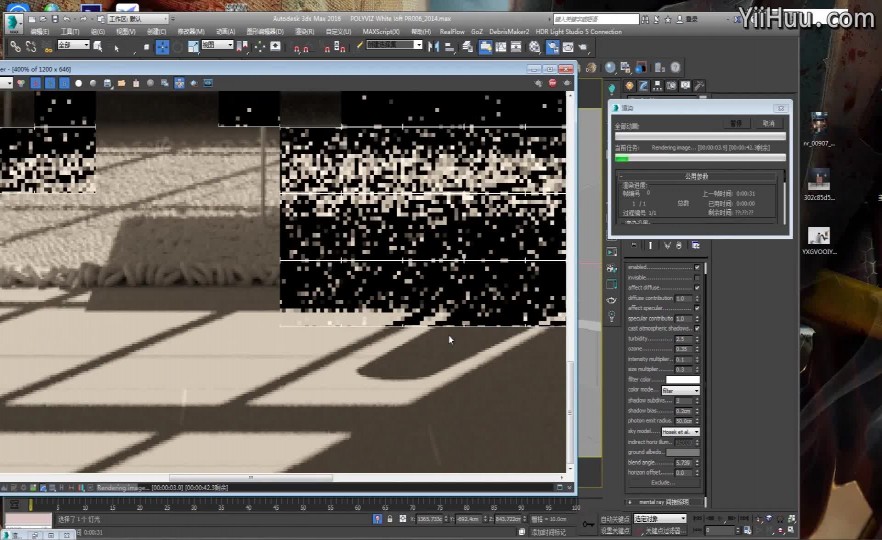Image resolution: width=882 pixels, height=540 pixels.
Task: Click the Exclude... button
Action: [663, 483]
